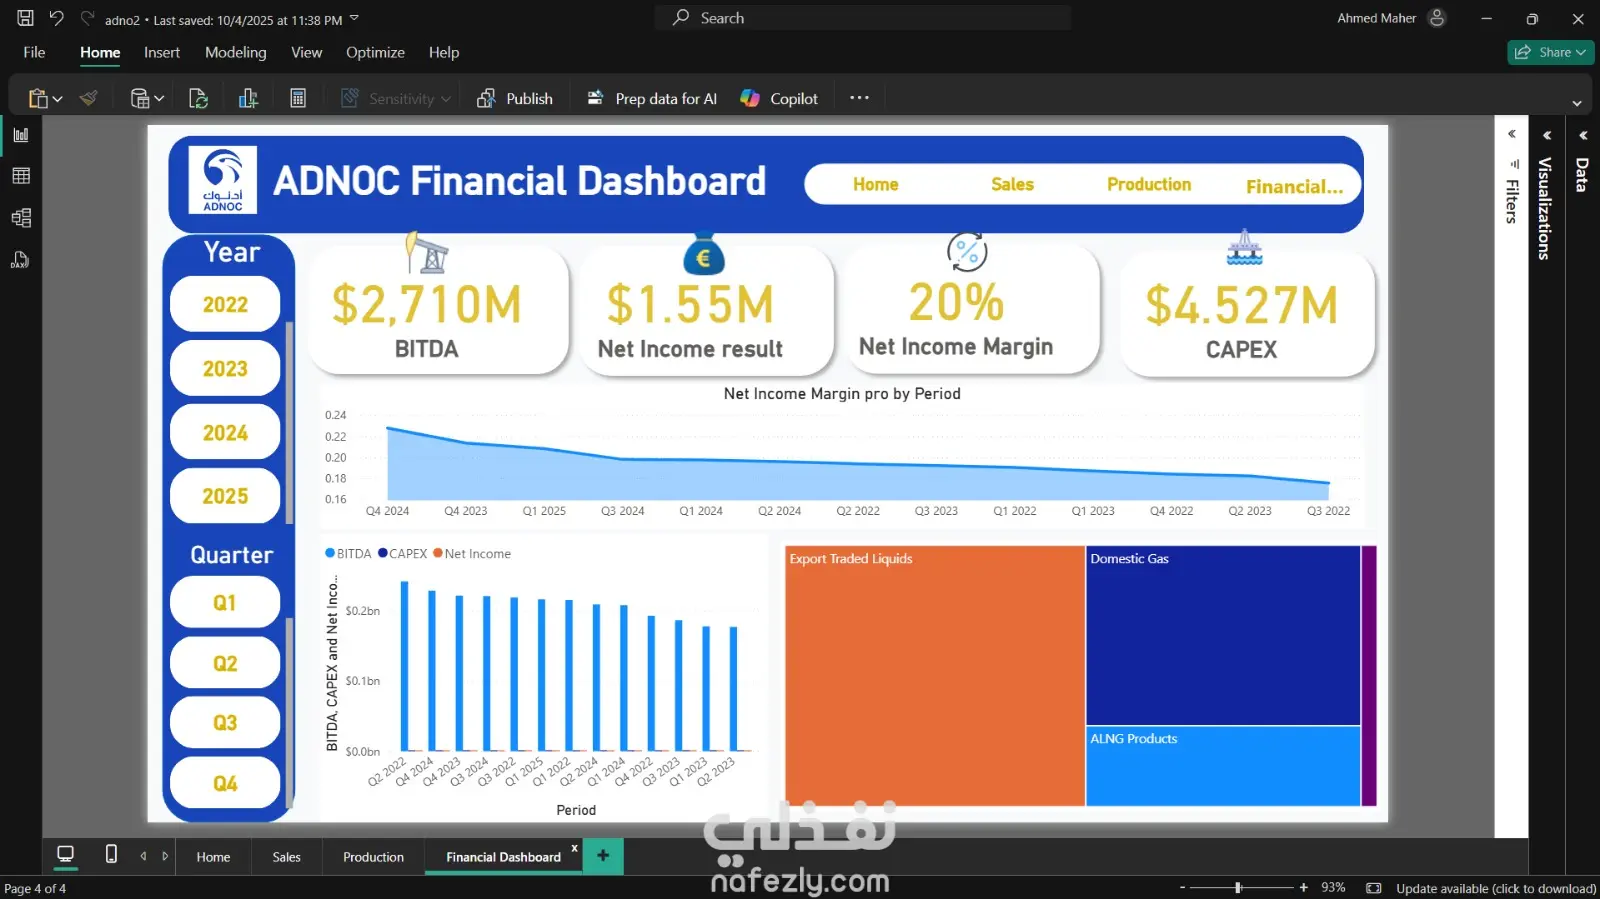Open the Share button dropdown
The height and width of the screenshot is (899, 1600).
tap(1550, 52)
